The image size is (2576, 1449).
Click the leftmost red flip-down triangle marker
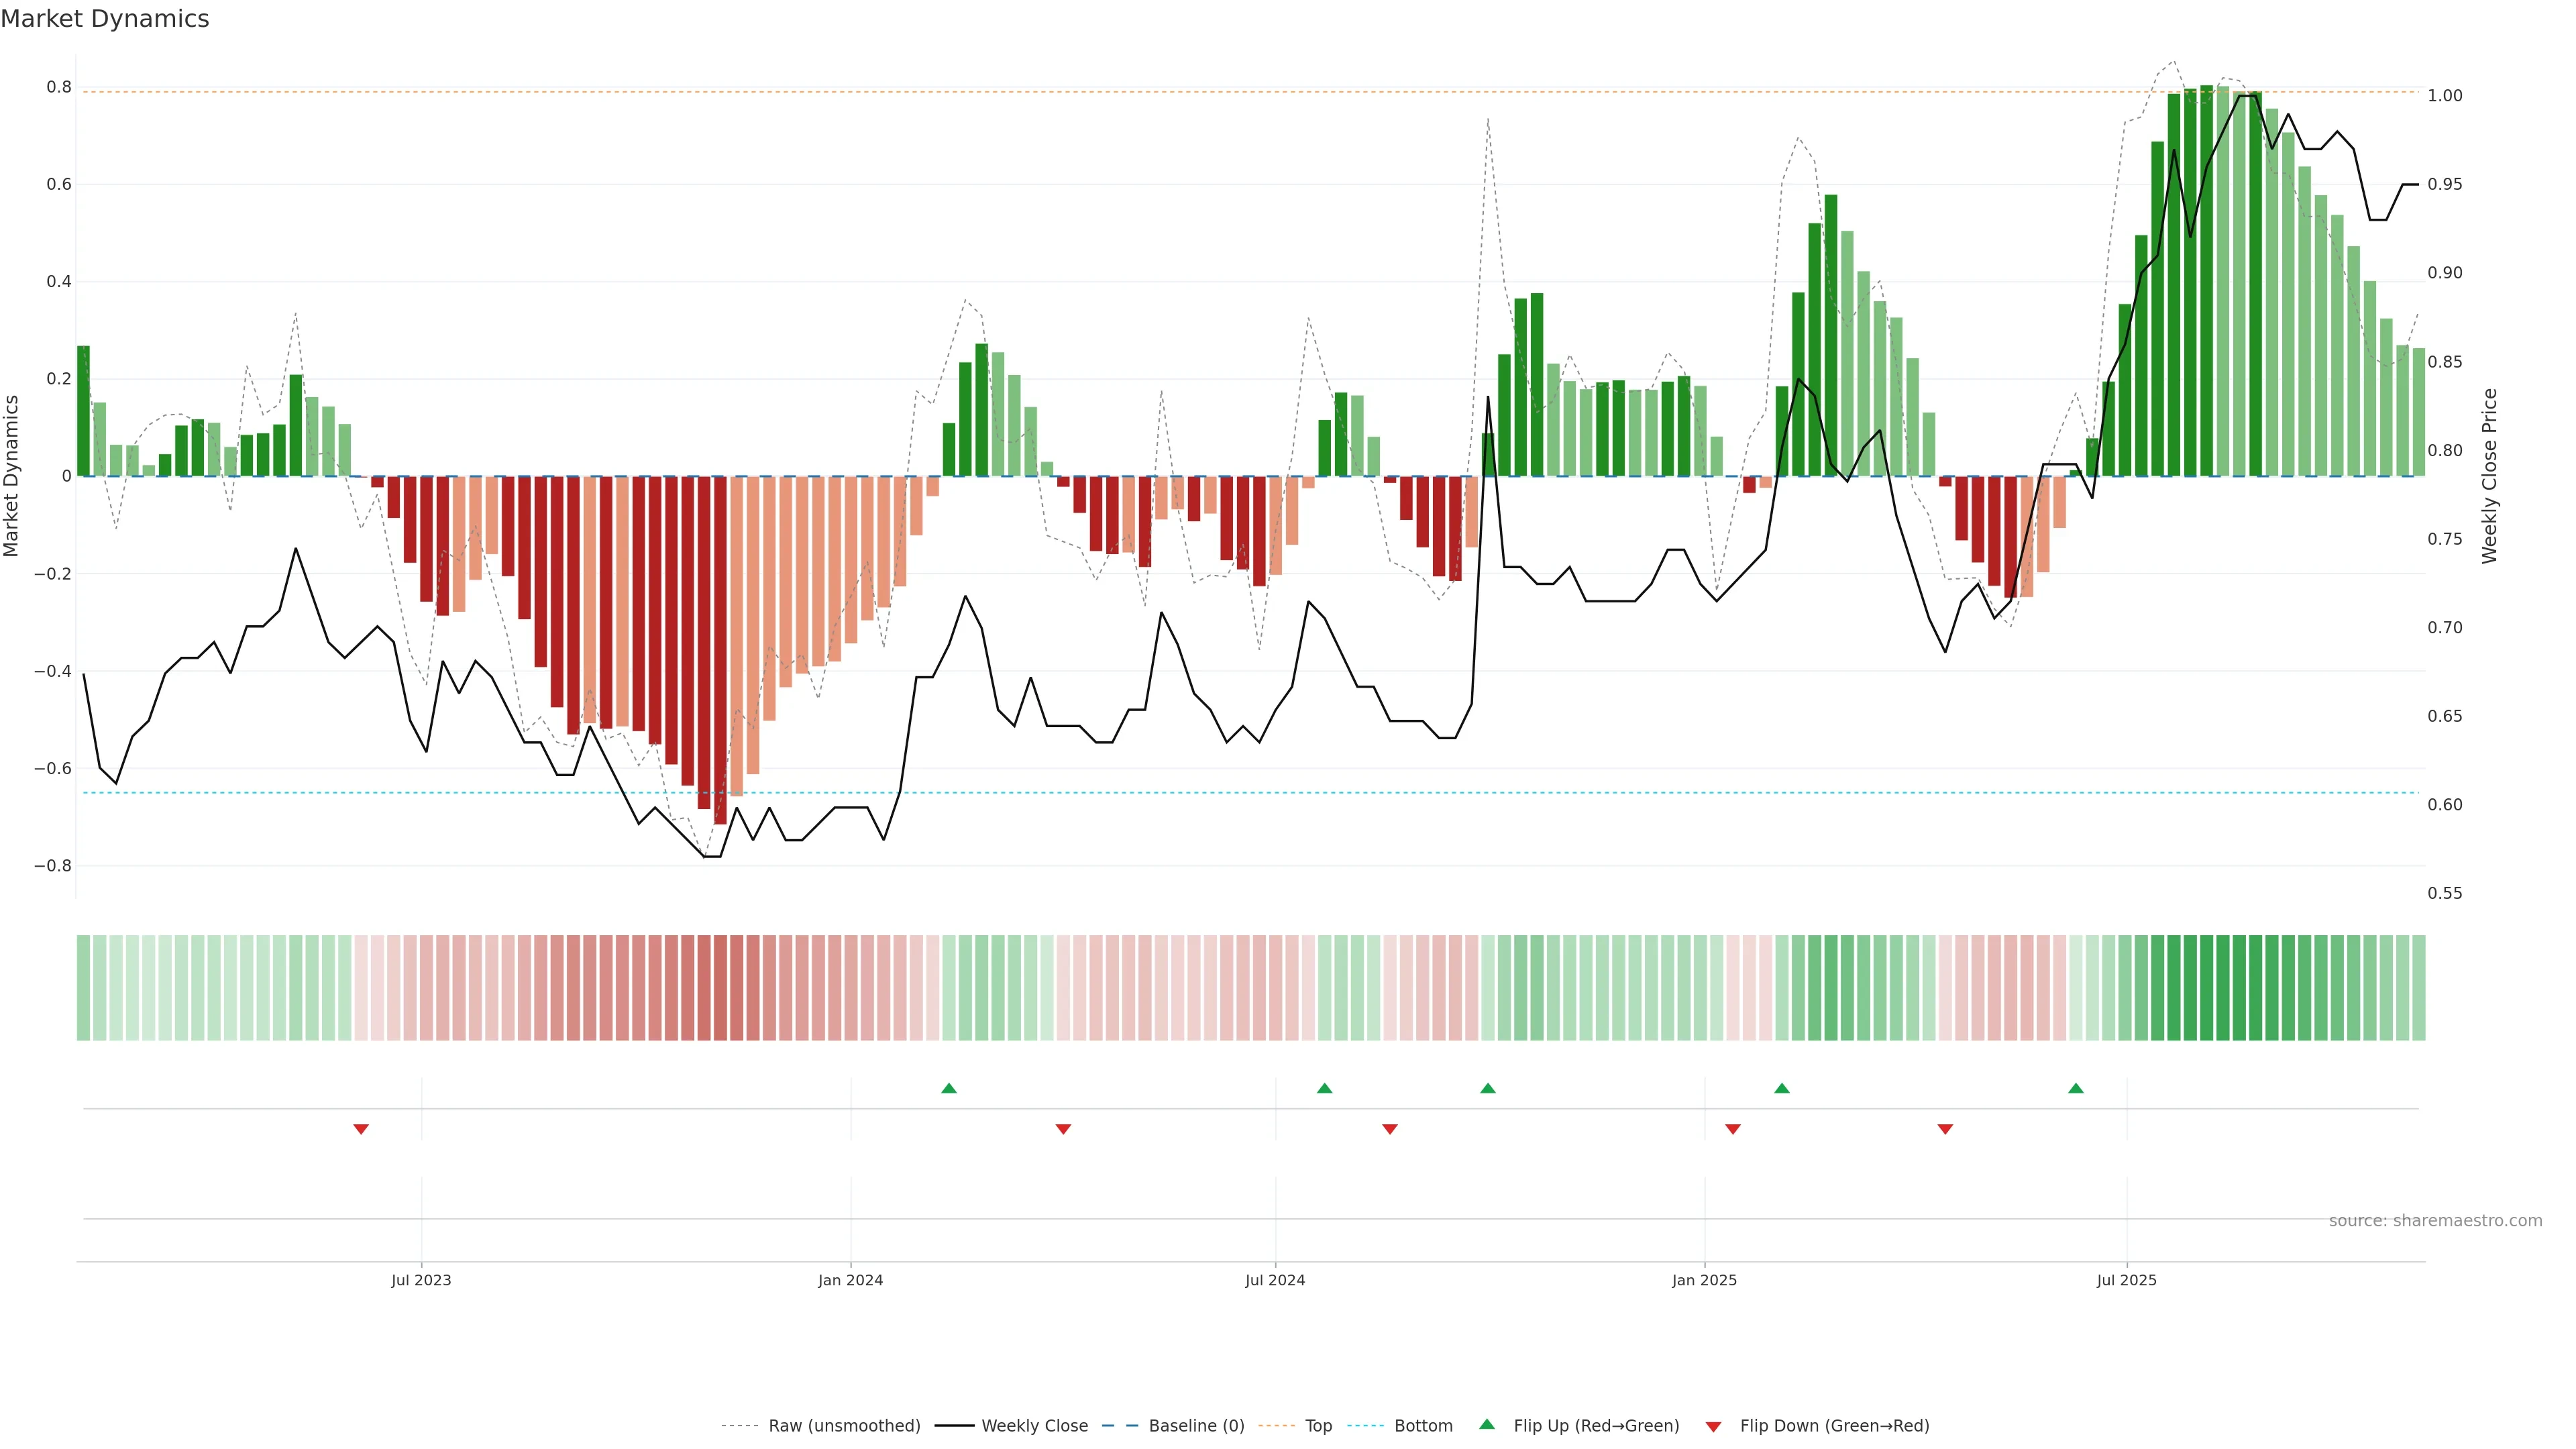click(x=361, y=1129)
